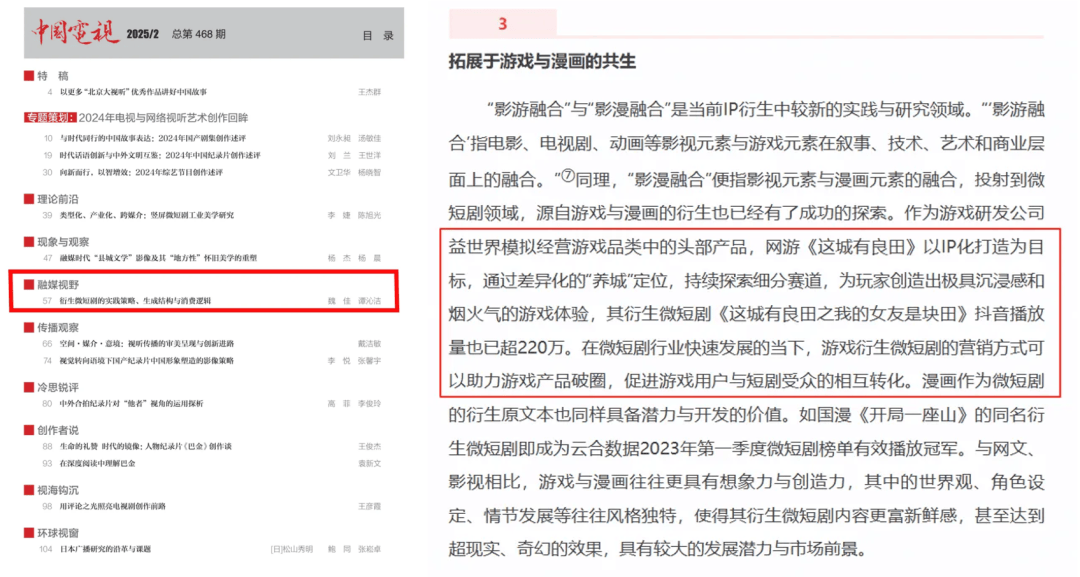Click the red square beside 冷思锐评

click(29, 388)
